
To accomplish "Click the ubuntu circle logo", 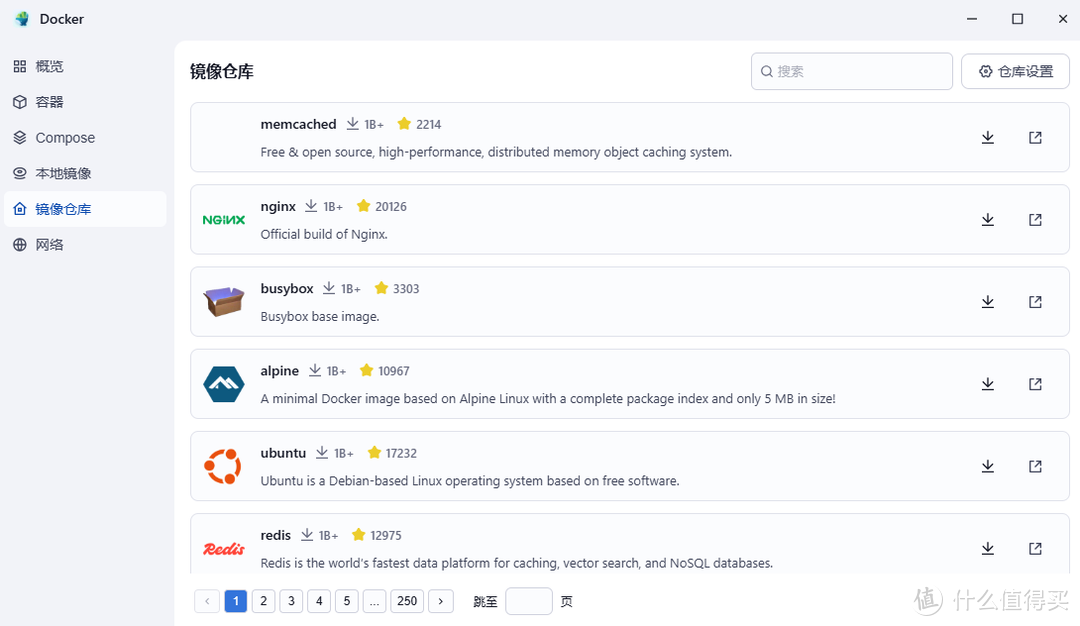I will coord(223,466).
